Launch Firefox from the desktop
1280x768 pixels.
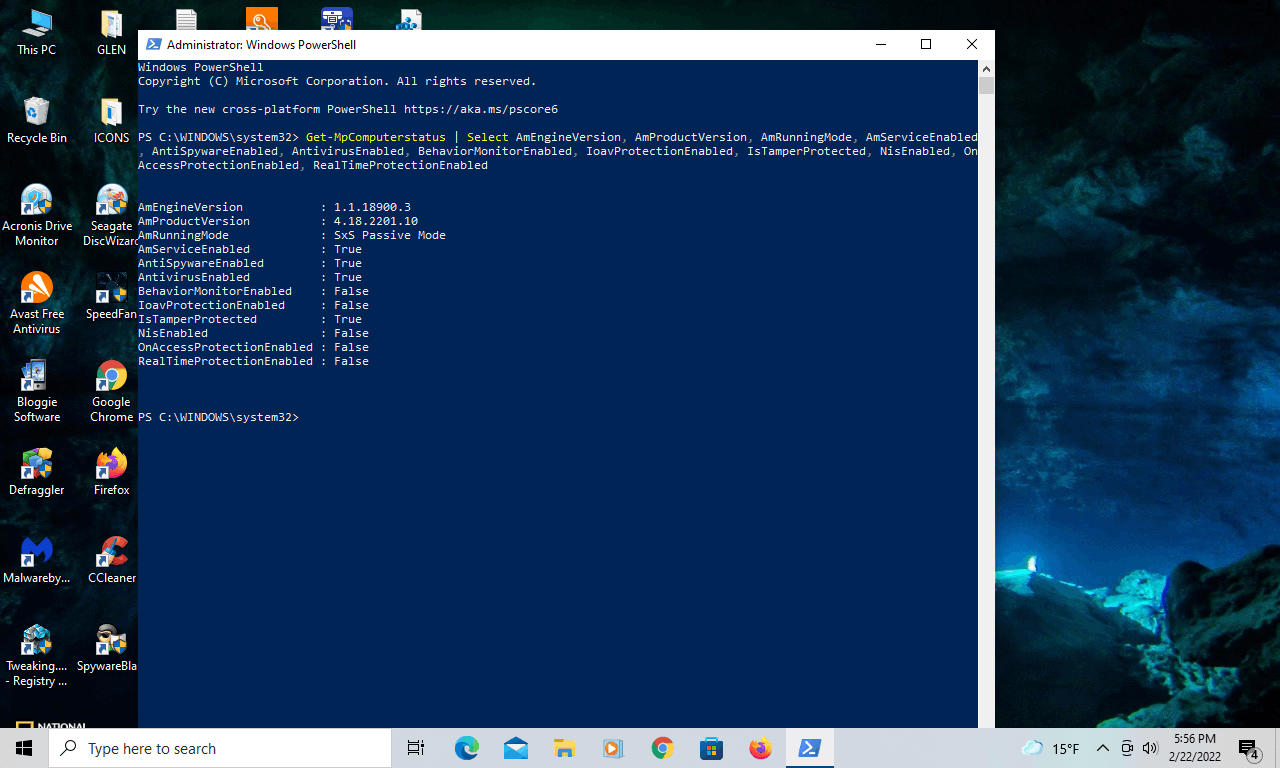point(110,463)
